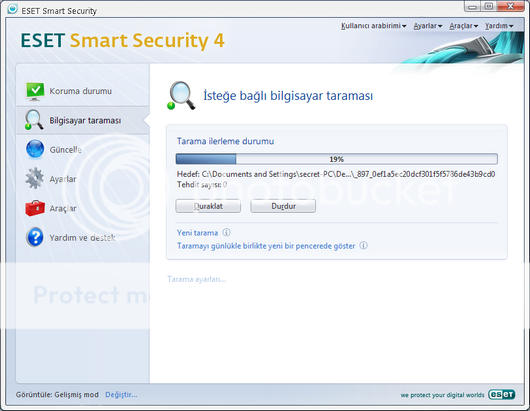Click the Ayarlar gear icon in sidebar

(x=34, y=178)
